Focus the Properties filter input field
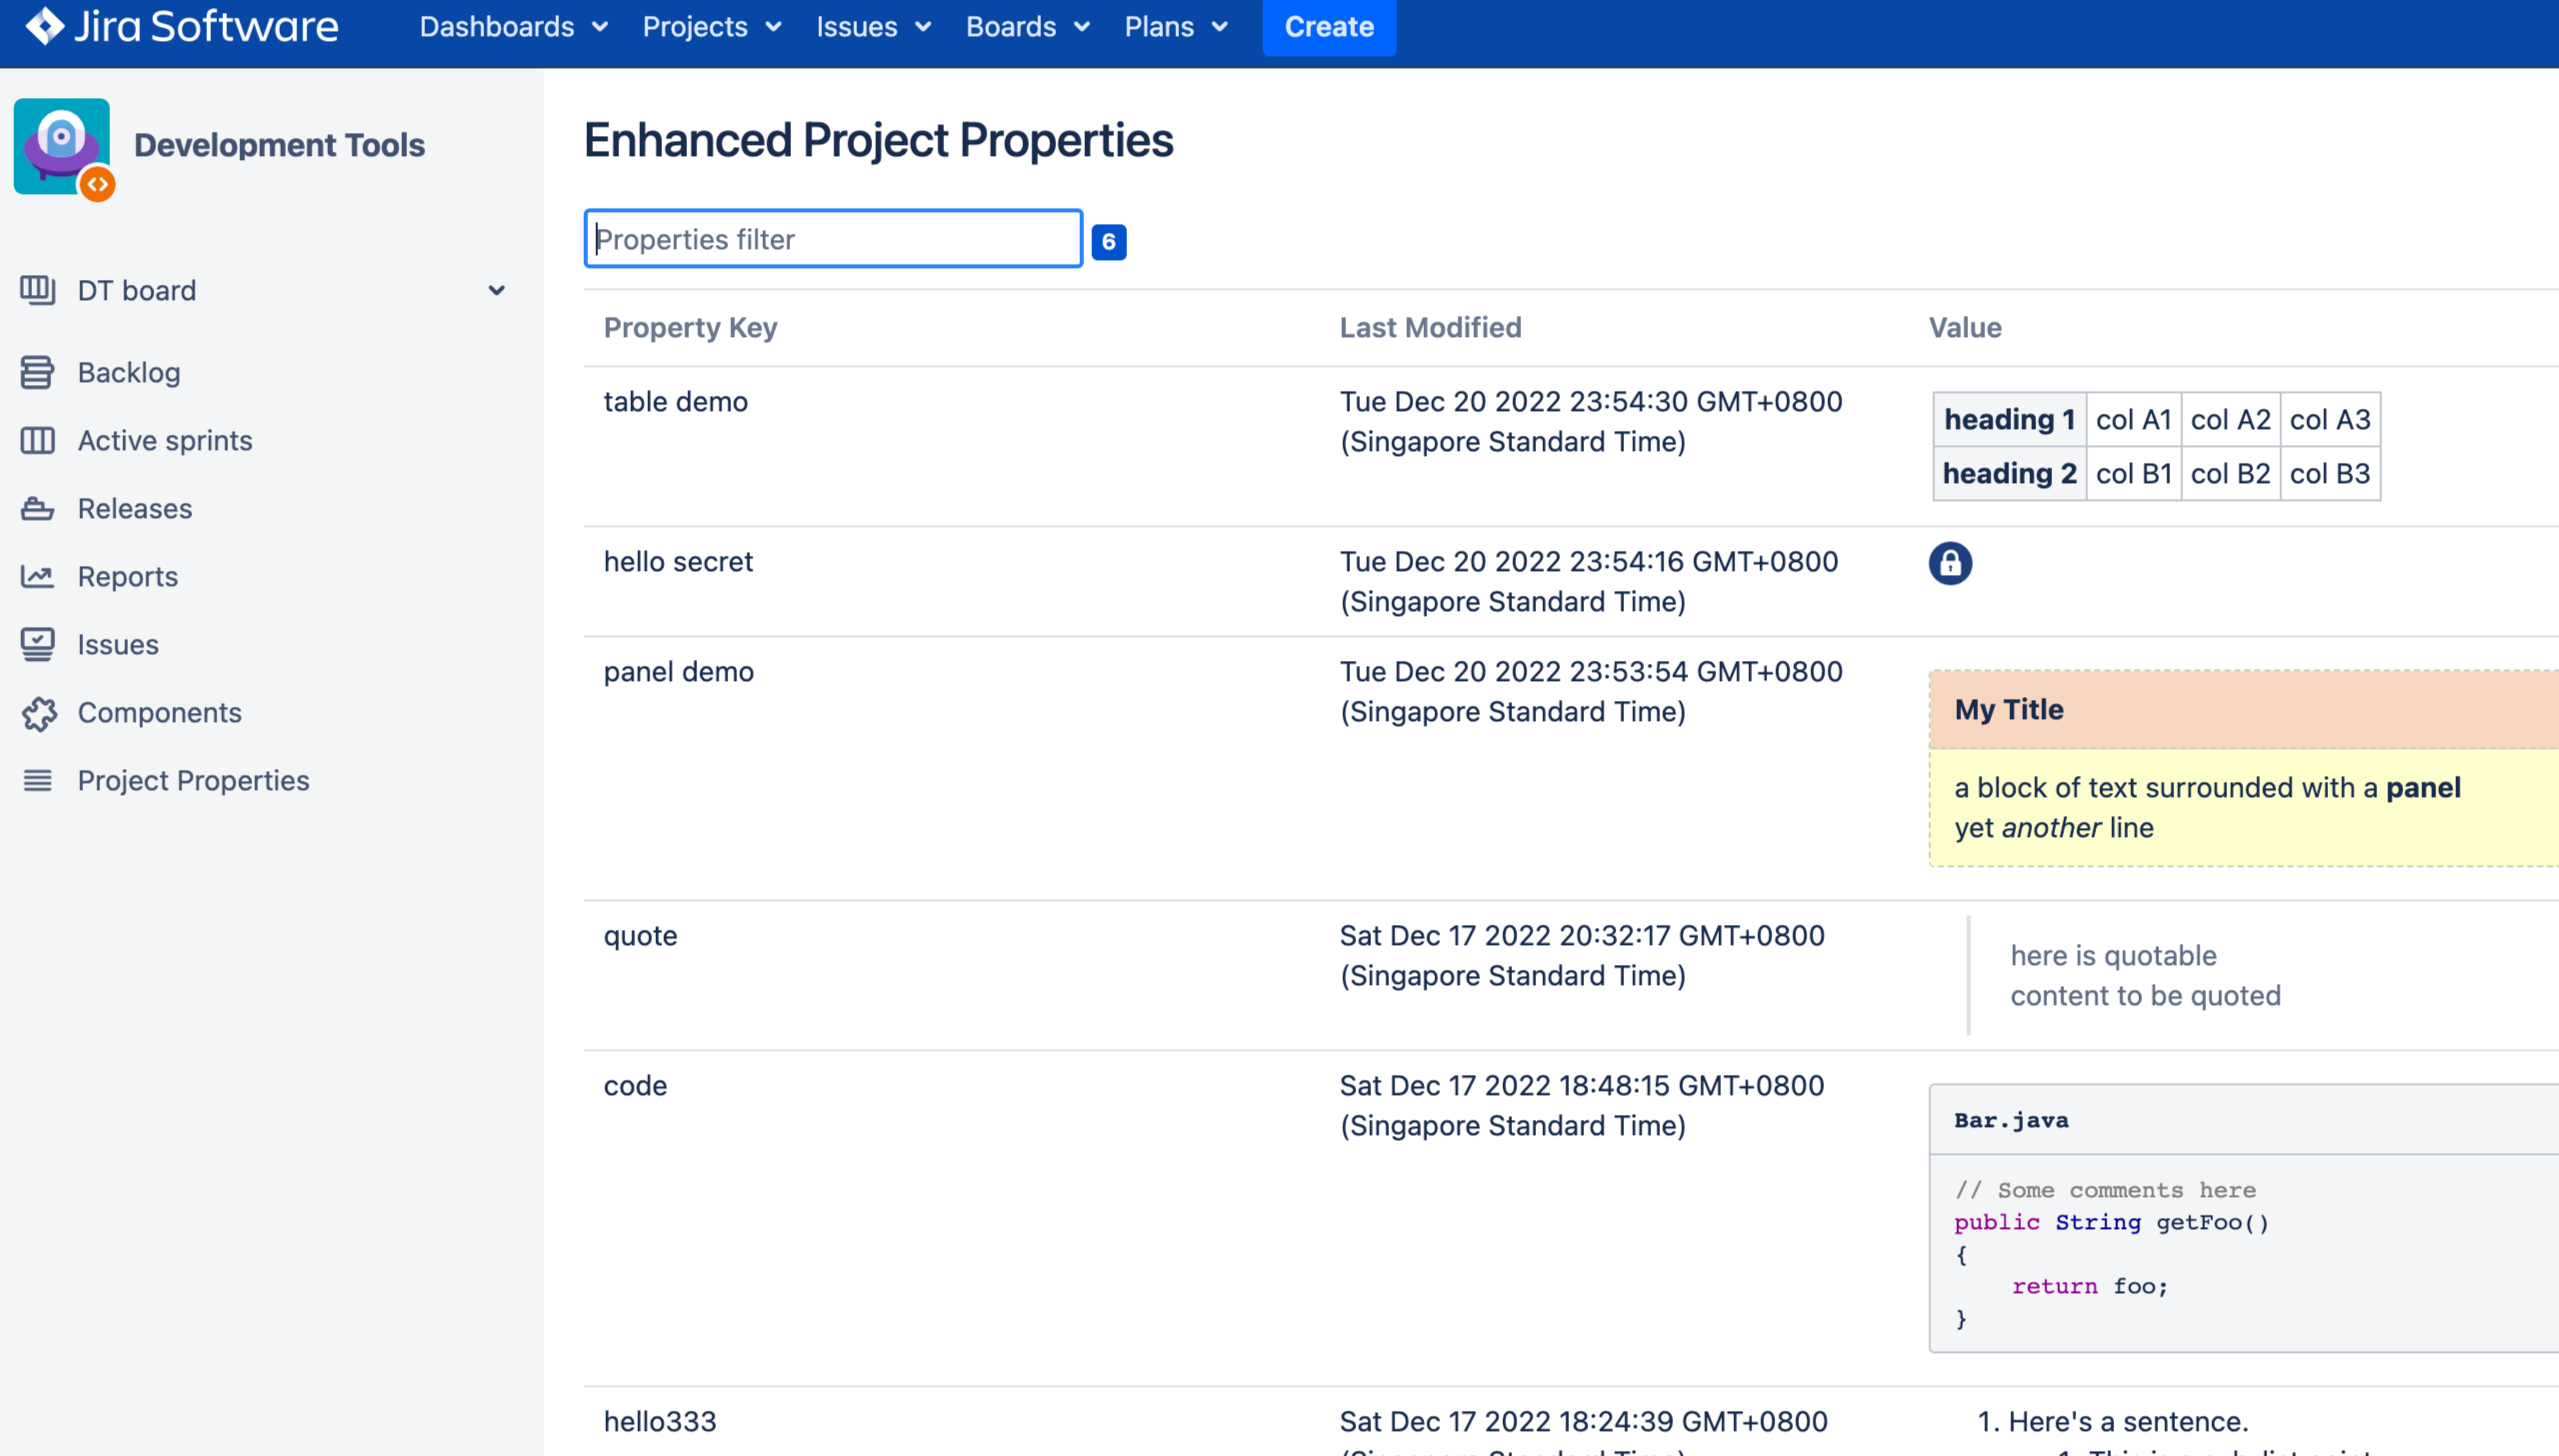 click(832, 239)
